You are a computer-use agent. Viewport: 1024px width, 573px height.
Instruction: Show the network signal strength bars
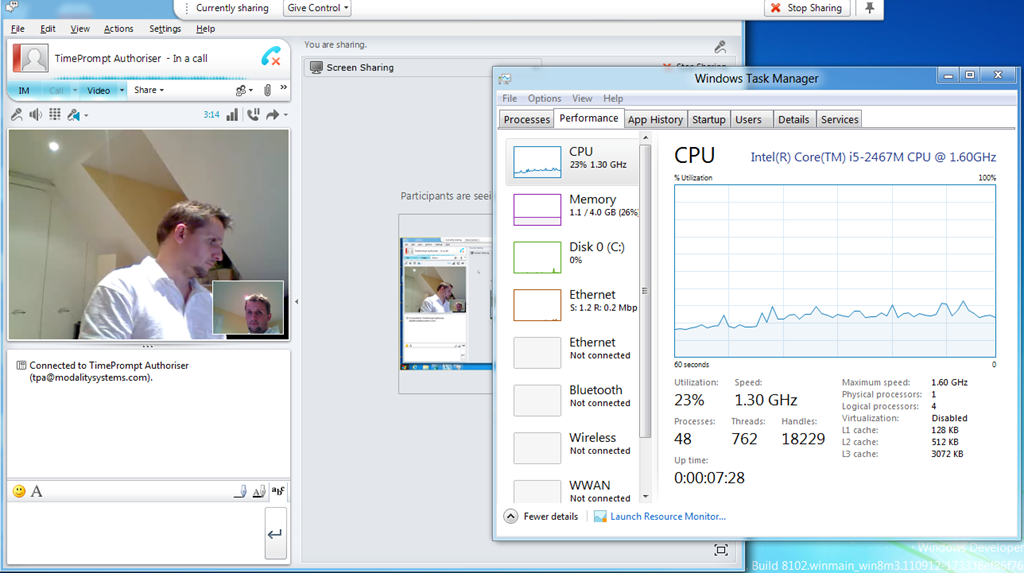click(232, 115)
